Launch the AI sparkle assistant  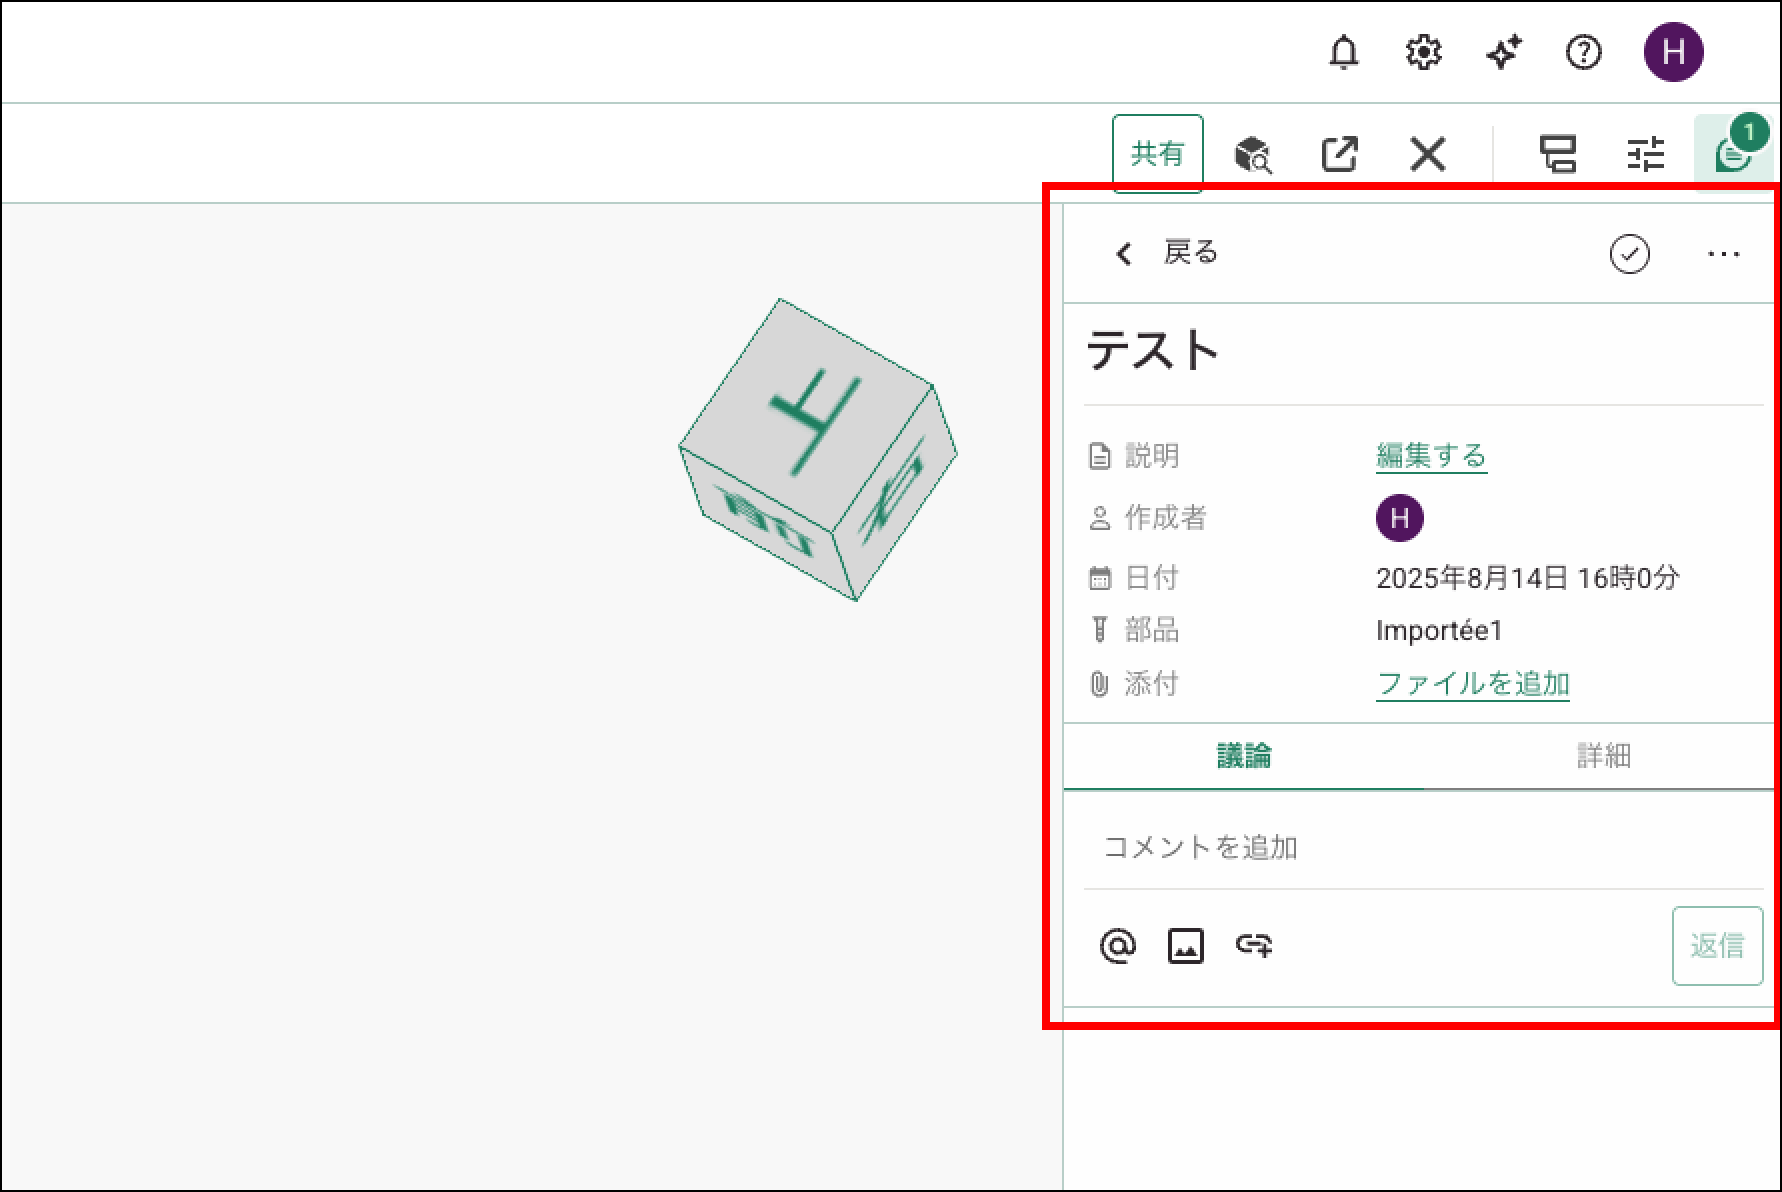tap(1503, 52)
